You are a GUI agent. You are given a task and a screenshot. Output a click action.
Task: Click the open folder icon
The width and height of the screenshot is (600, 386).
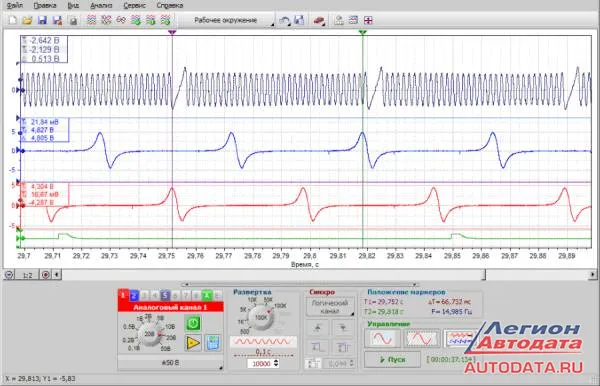tap(27, 20)
